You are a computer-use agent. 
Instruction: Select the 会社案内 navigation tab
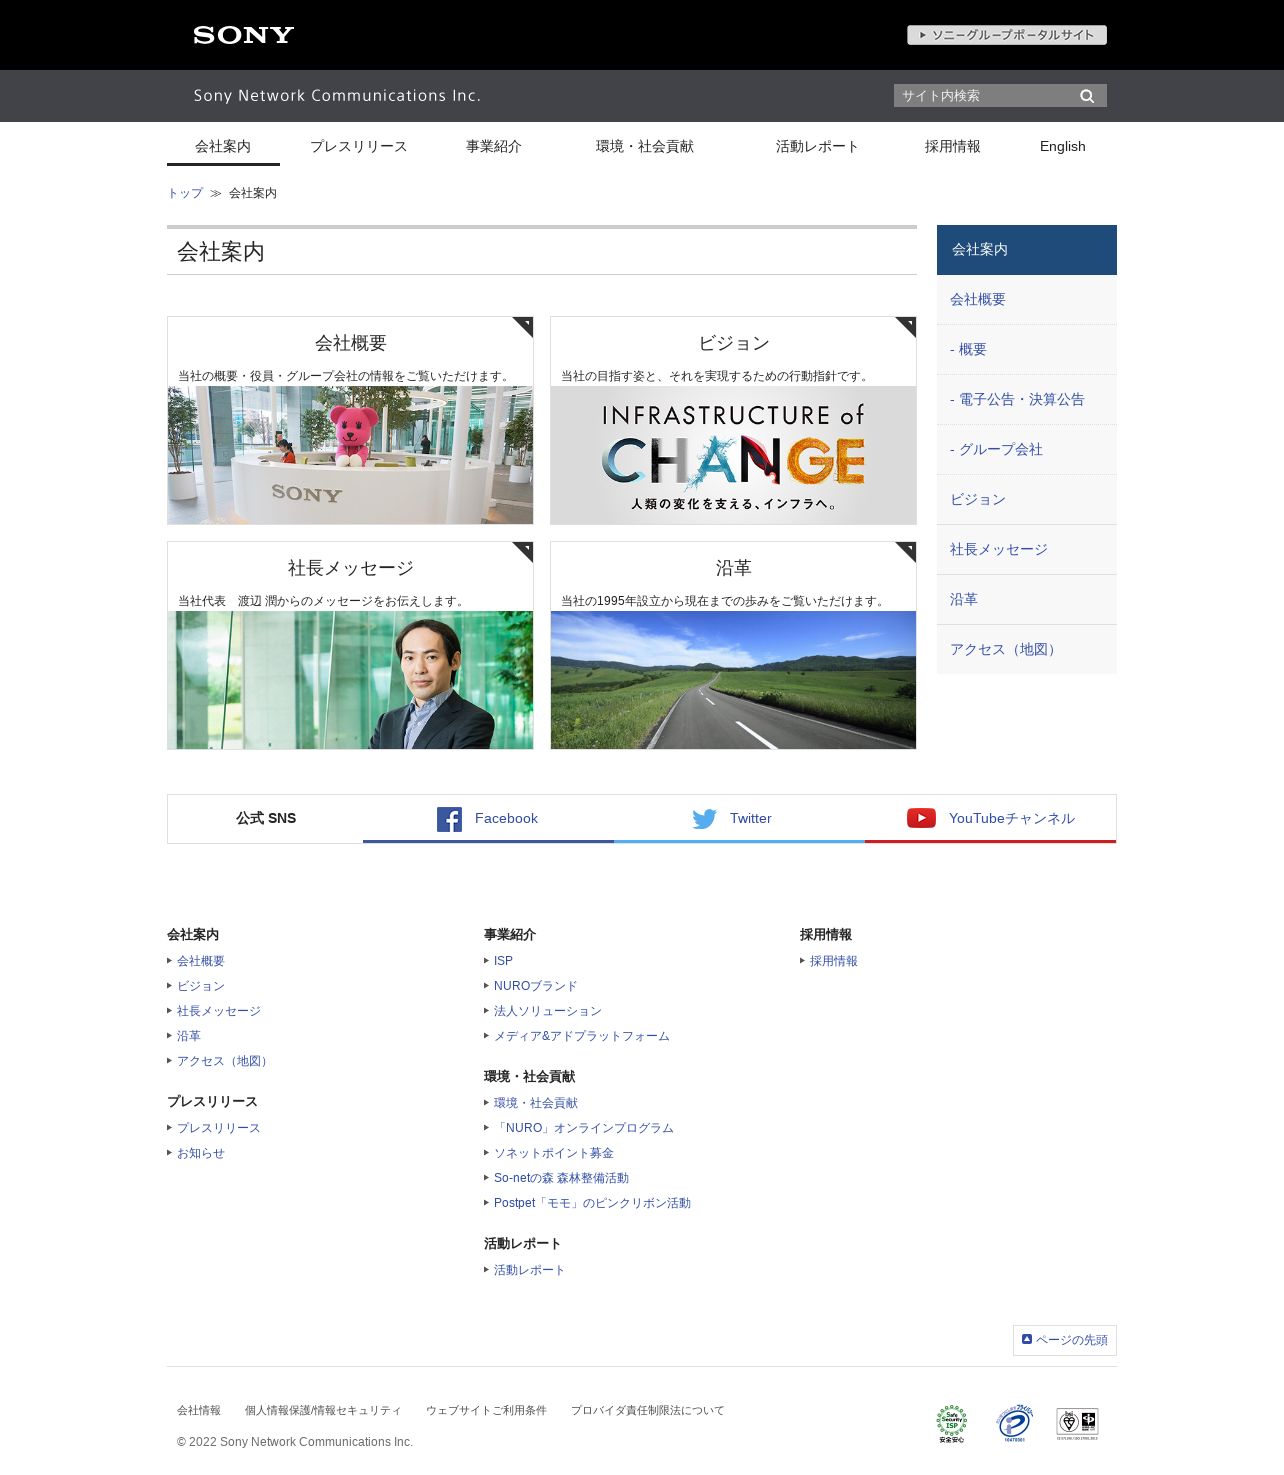(x=223, y=147)
